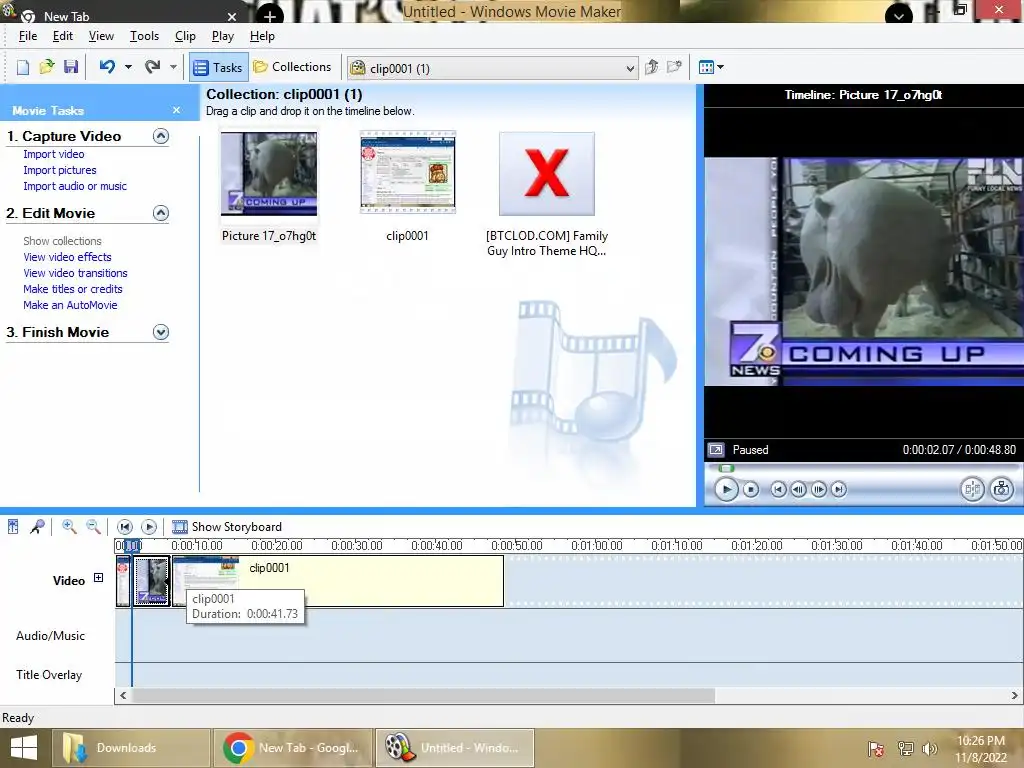This screenshot has width=1024, height=768.
Task: Click the Rewind Timeline icon
Action: click(125, 526)
